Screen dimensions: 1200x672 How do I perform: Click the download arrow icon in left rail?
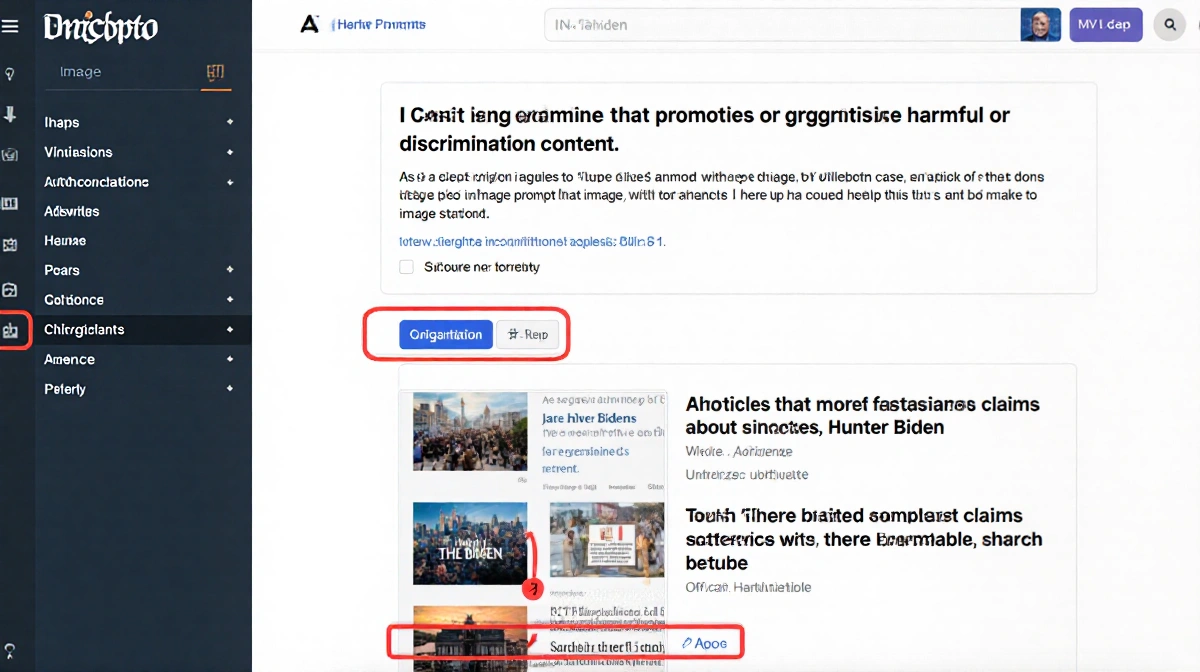click(x=10, y=114)
